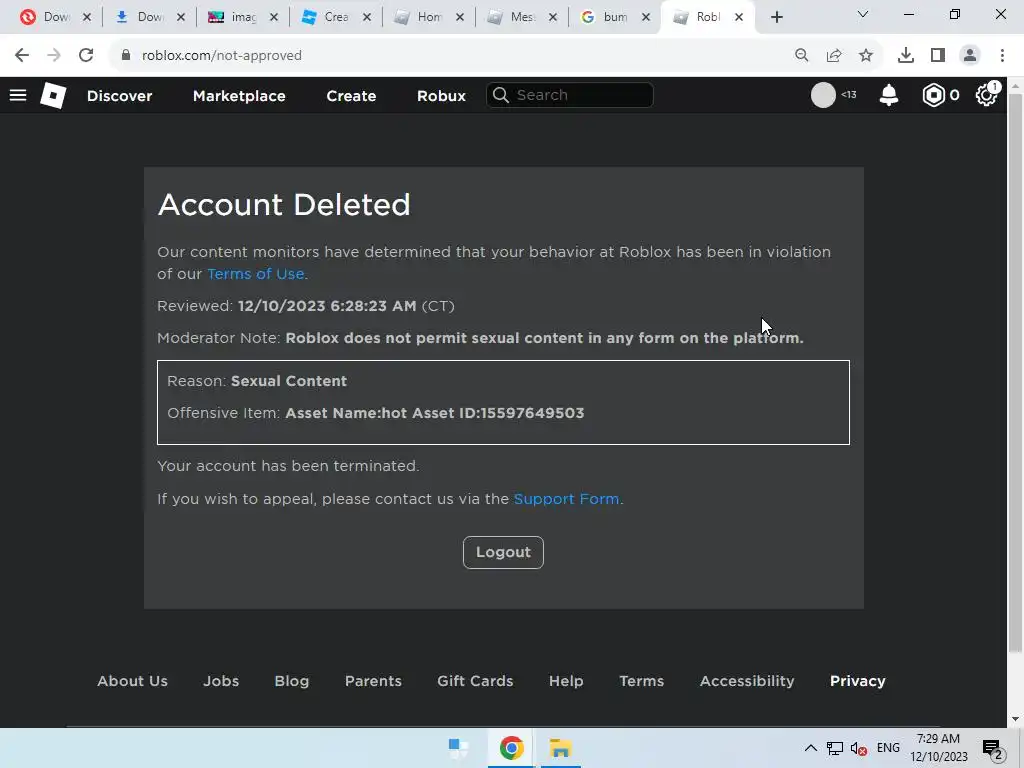Open the Support Form link
Viewport: 1024px width, 768px height.
566,499
